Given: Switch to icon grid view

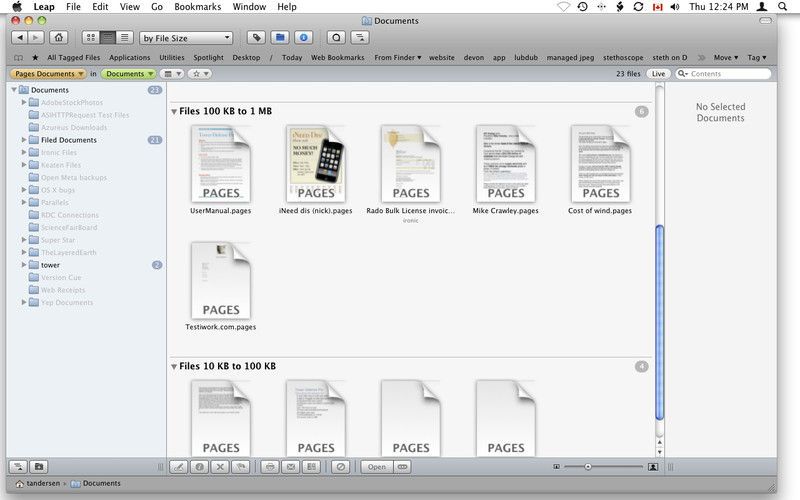Looking at the screenshot, I should (x=90, y=38).
